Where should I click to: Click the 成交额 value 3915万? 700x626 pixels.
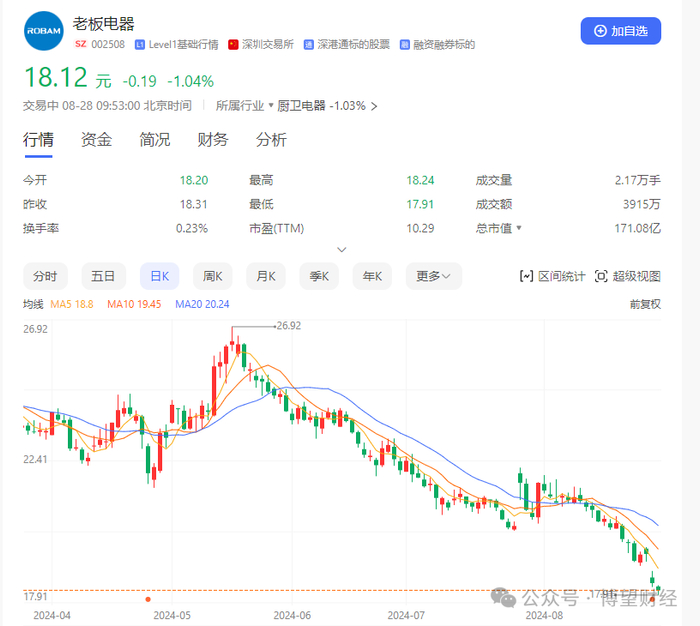[642, 204]
